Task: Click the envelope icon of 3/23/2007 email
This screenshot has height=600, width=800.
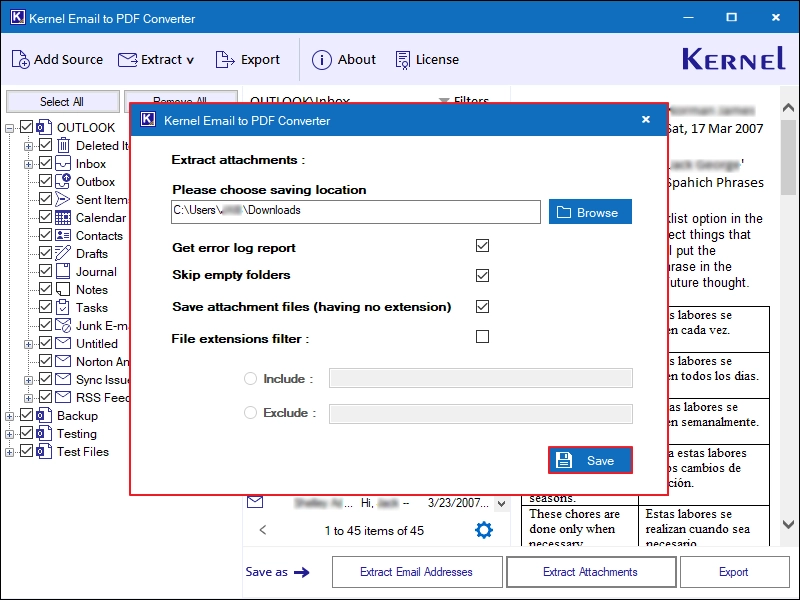Action: pyautogui.click(x=255, y=502)
